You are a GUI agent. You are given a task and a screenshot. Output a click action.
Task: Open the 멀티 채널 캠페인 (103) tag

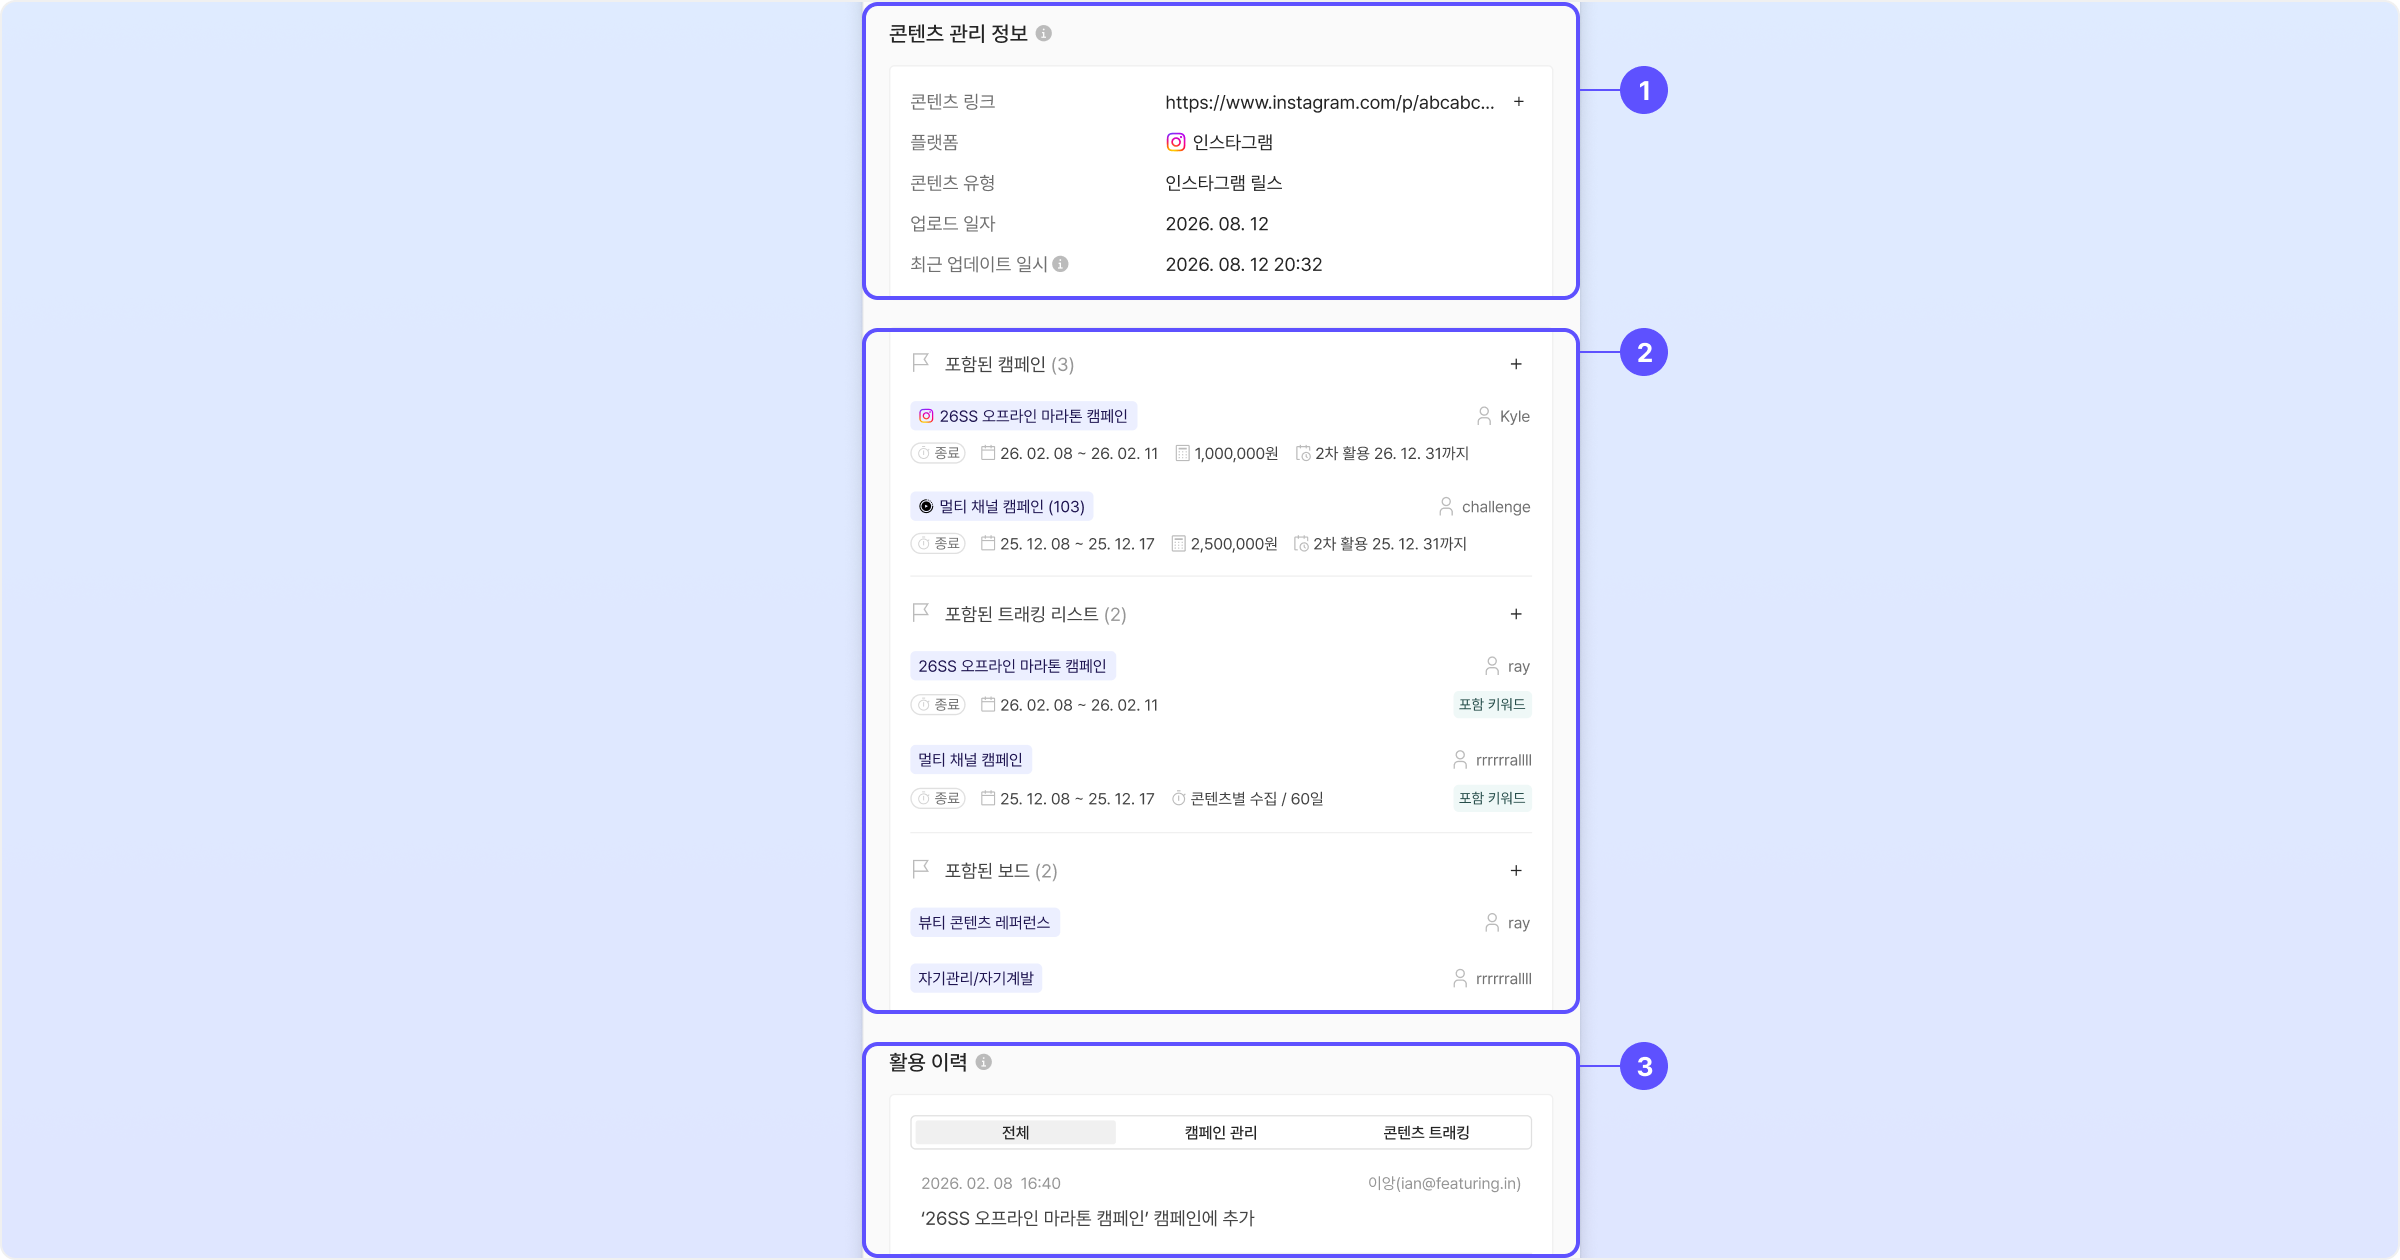[x=1002, y=507]
